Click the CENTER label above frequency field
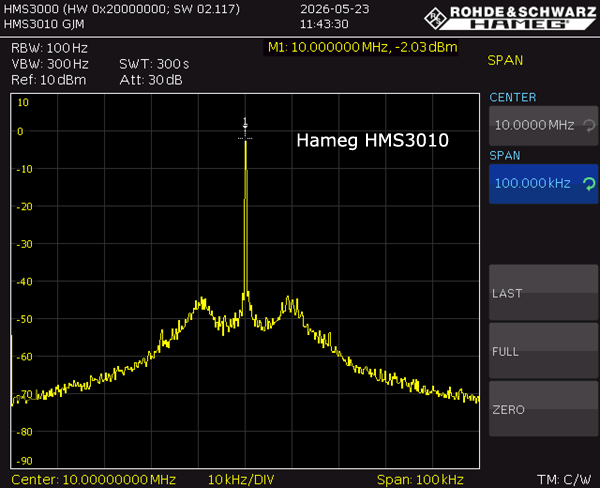The width and height of the screenshot is (600, 488). pos(513,97)
